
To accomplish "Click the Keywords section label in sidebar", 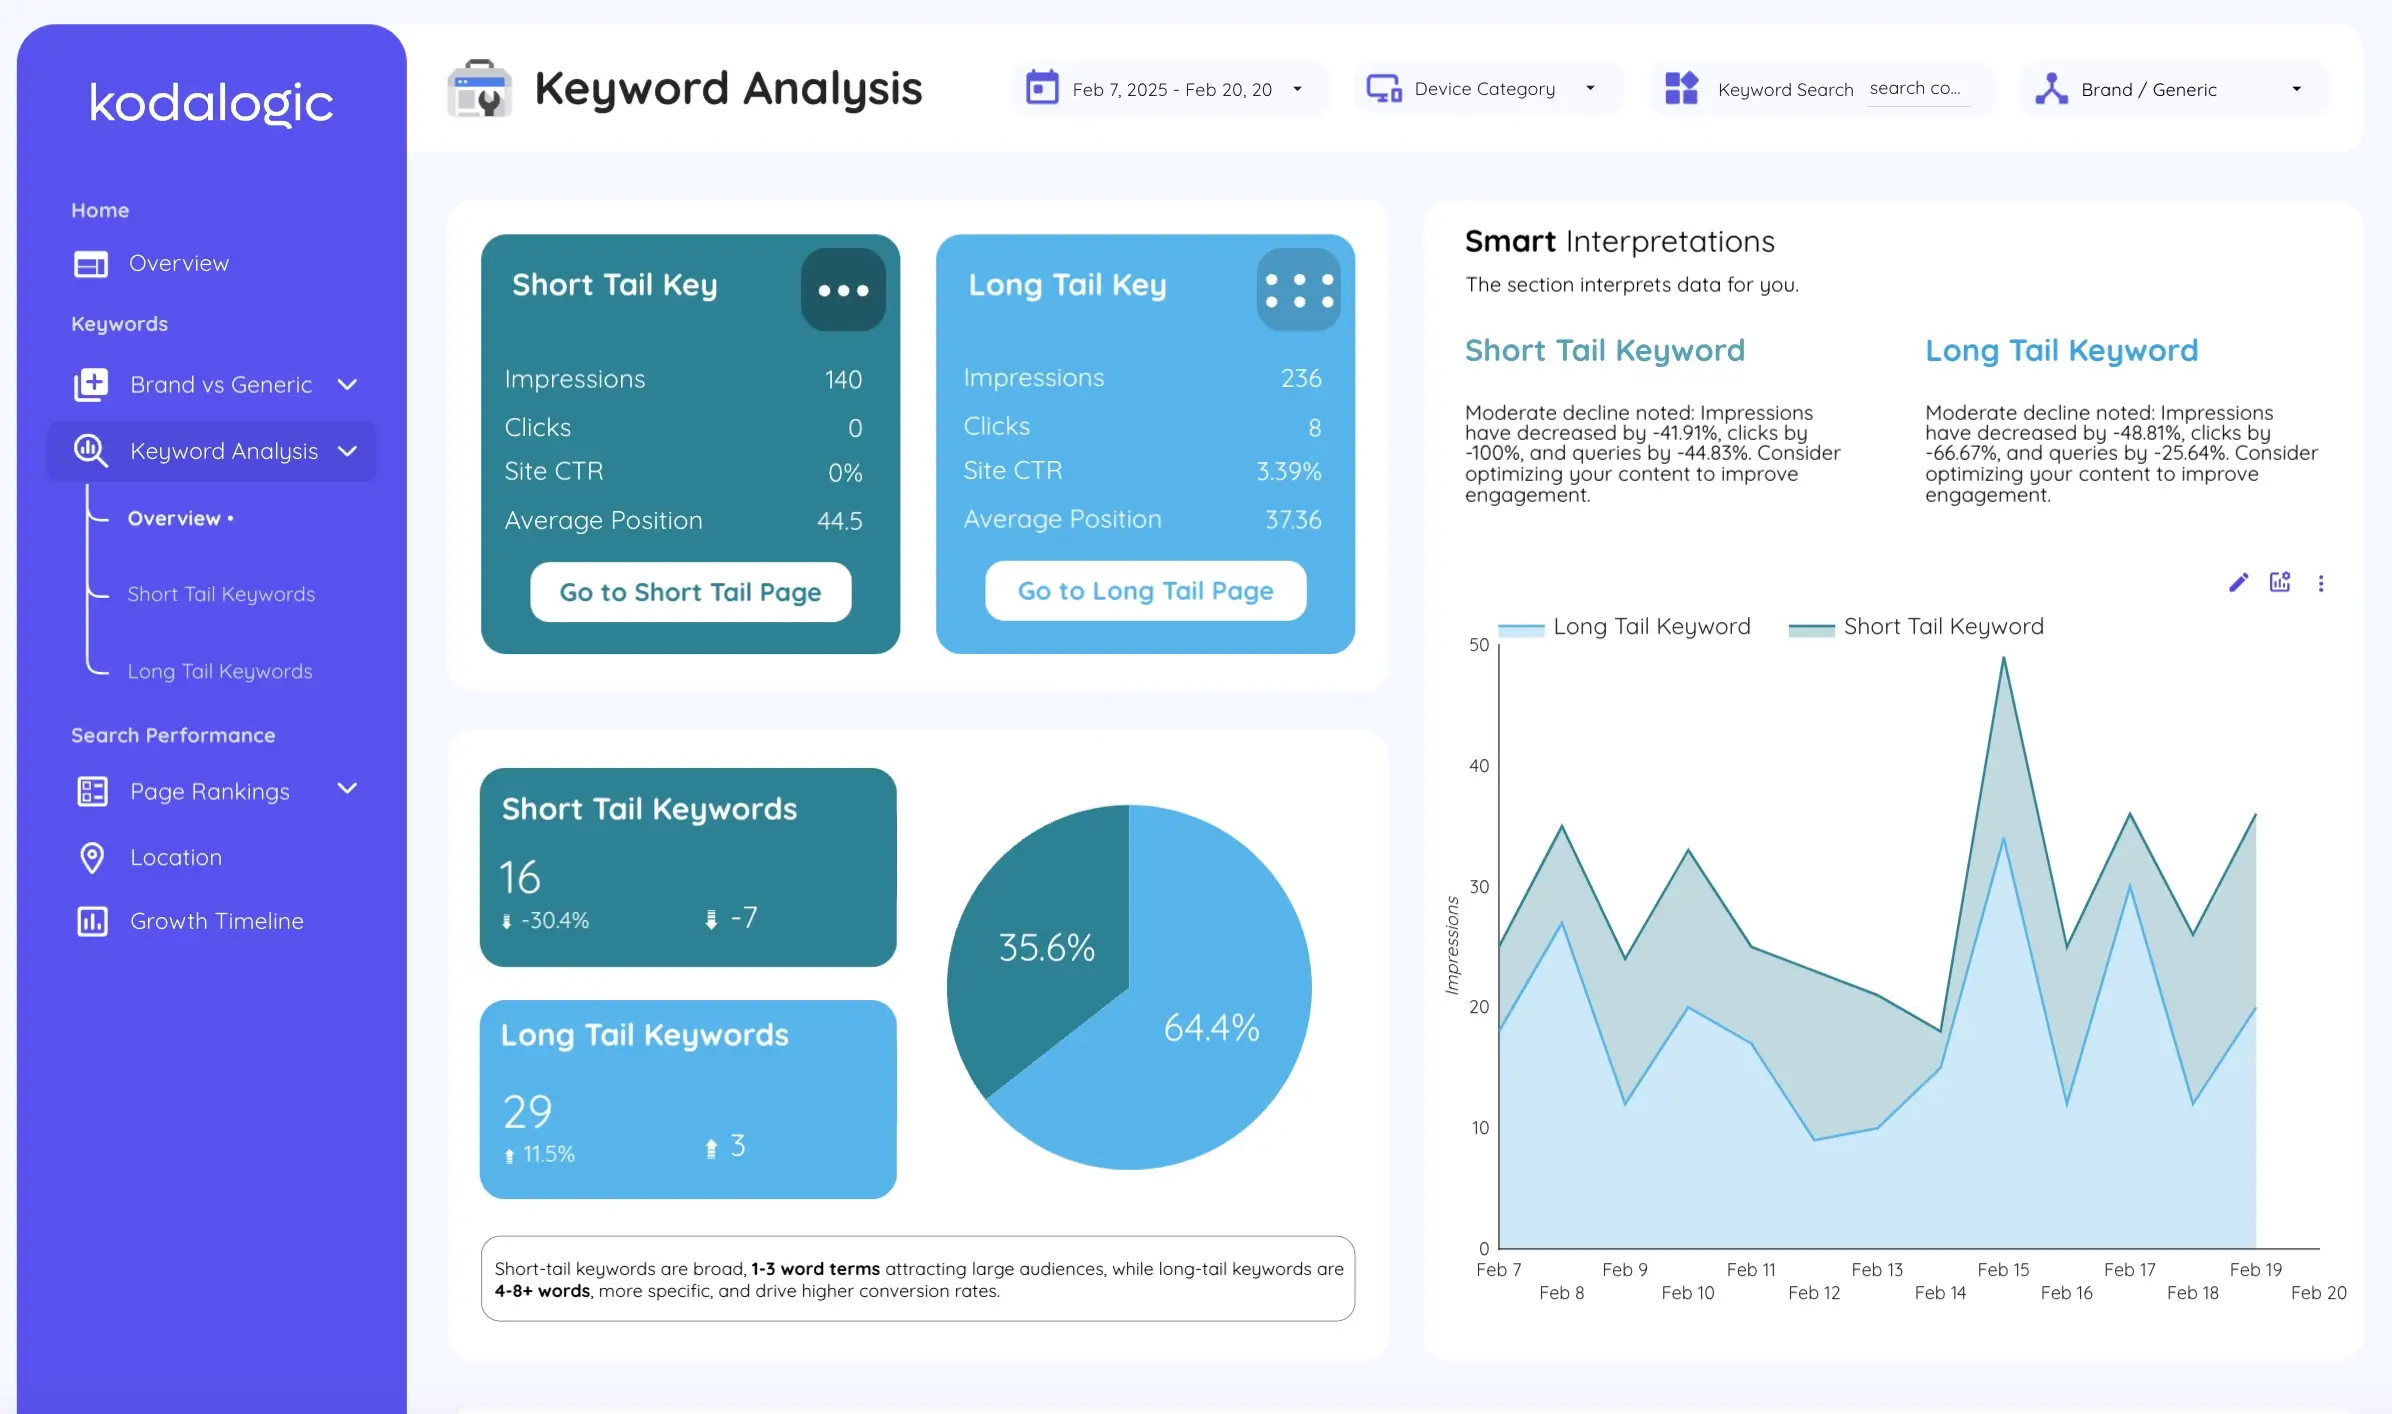I will tap(119, 324).
